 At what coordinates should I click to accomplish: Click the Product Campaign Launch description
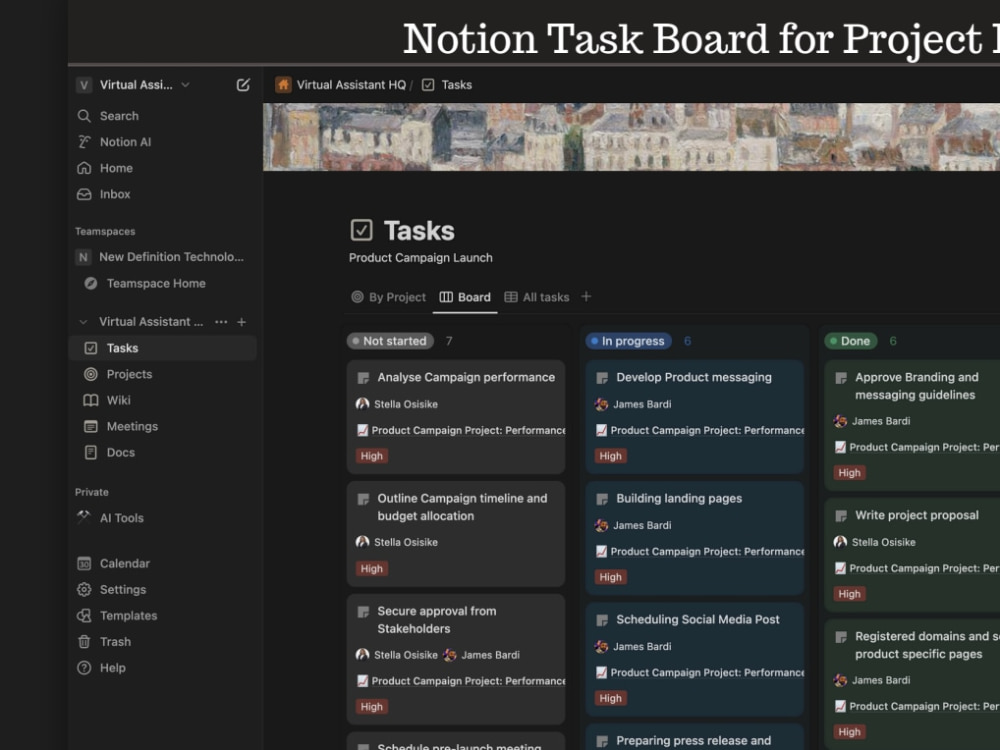click(421, 258)
